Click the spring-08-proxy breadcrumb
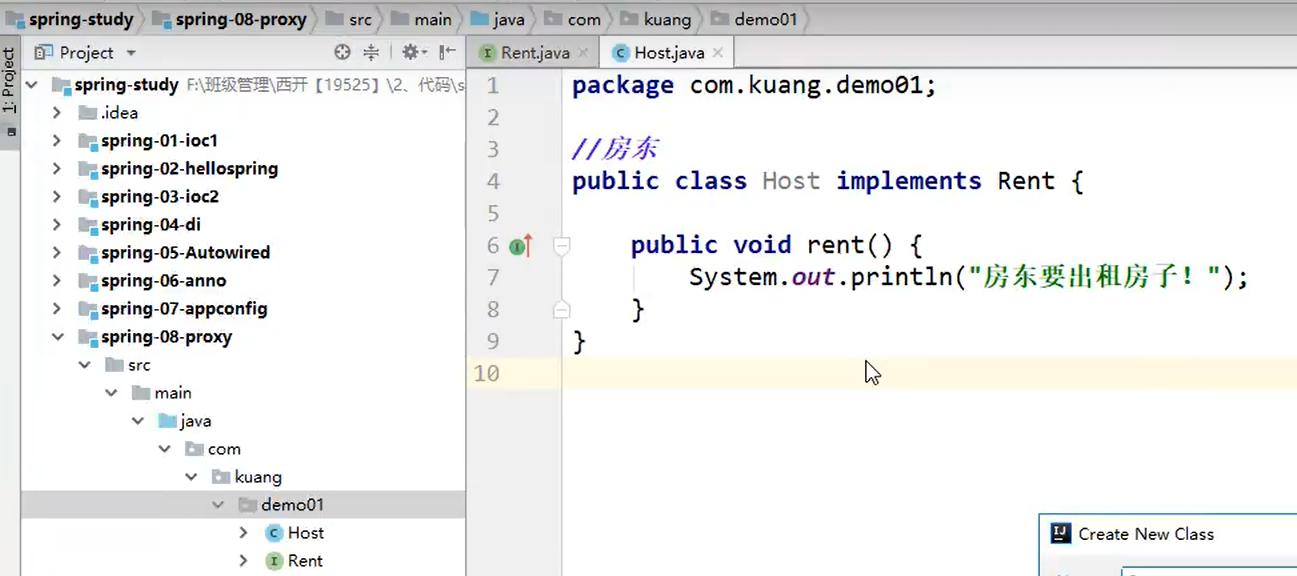This screenshot has width=1297, height=576. pyautogui.click(x=230, y=19)
